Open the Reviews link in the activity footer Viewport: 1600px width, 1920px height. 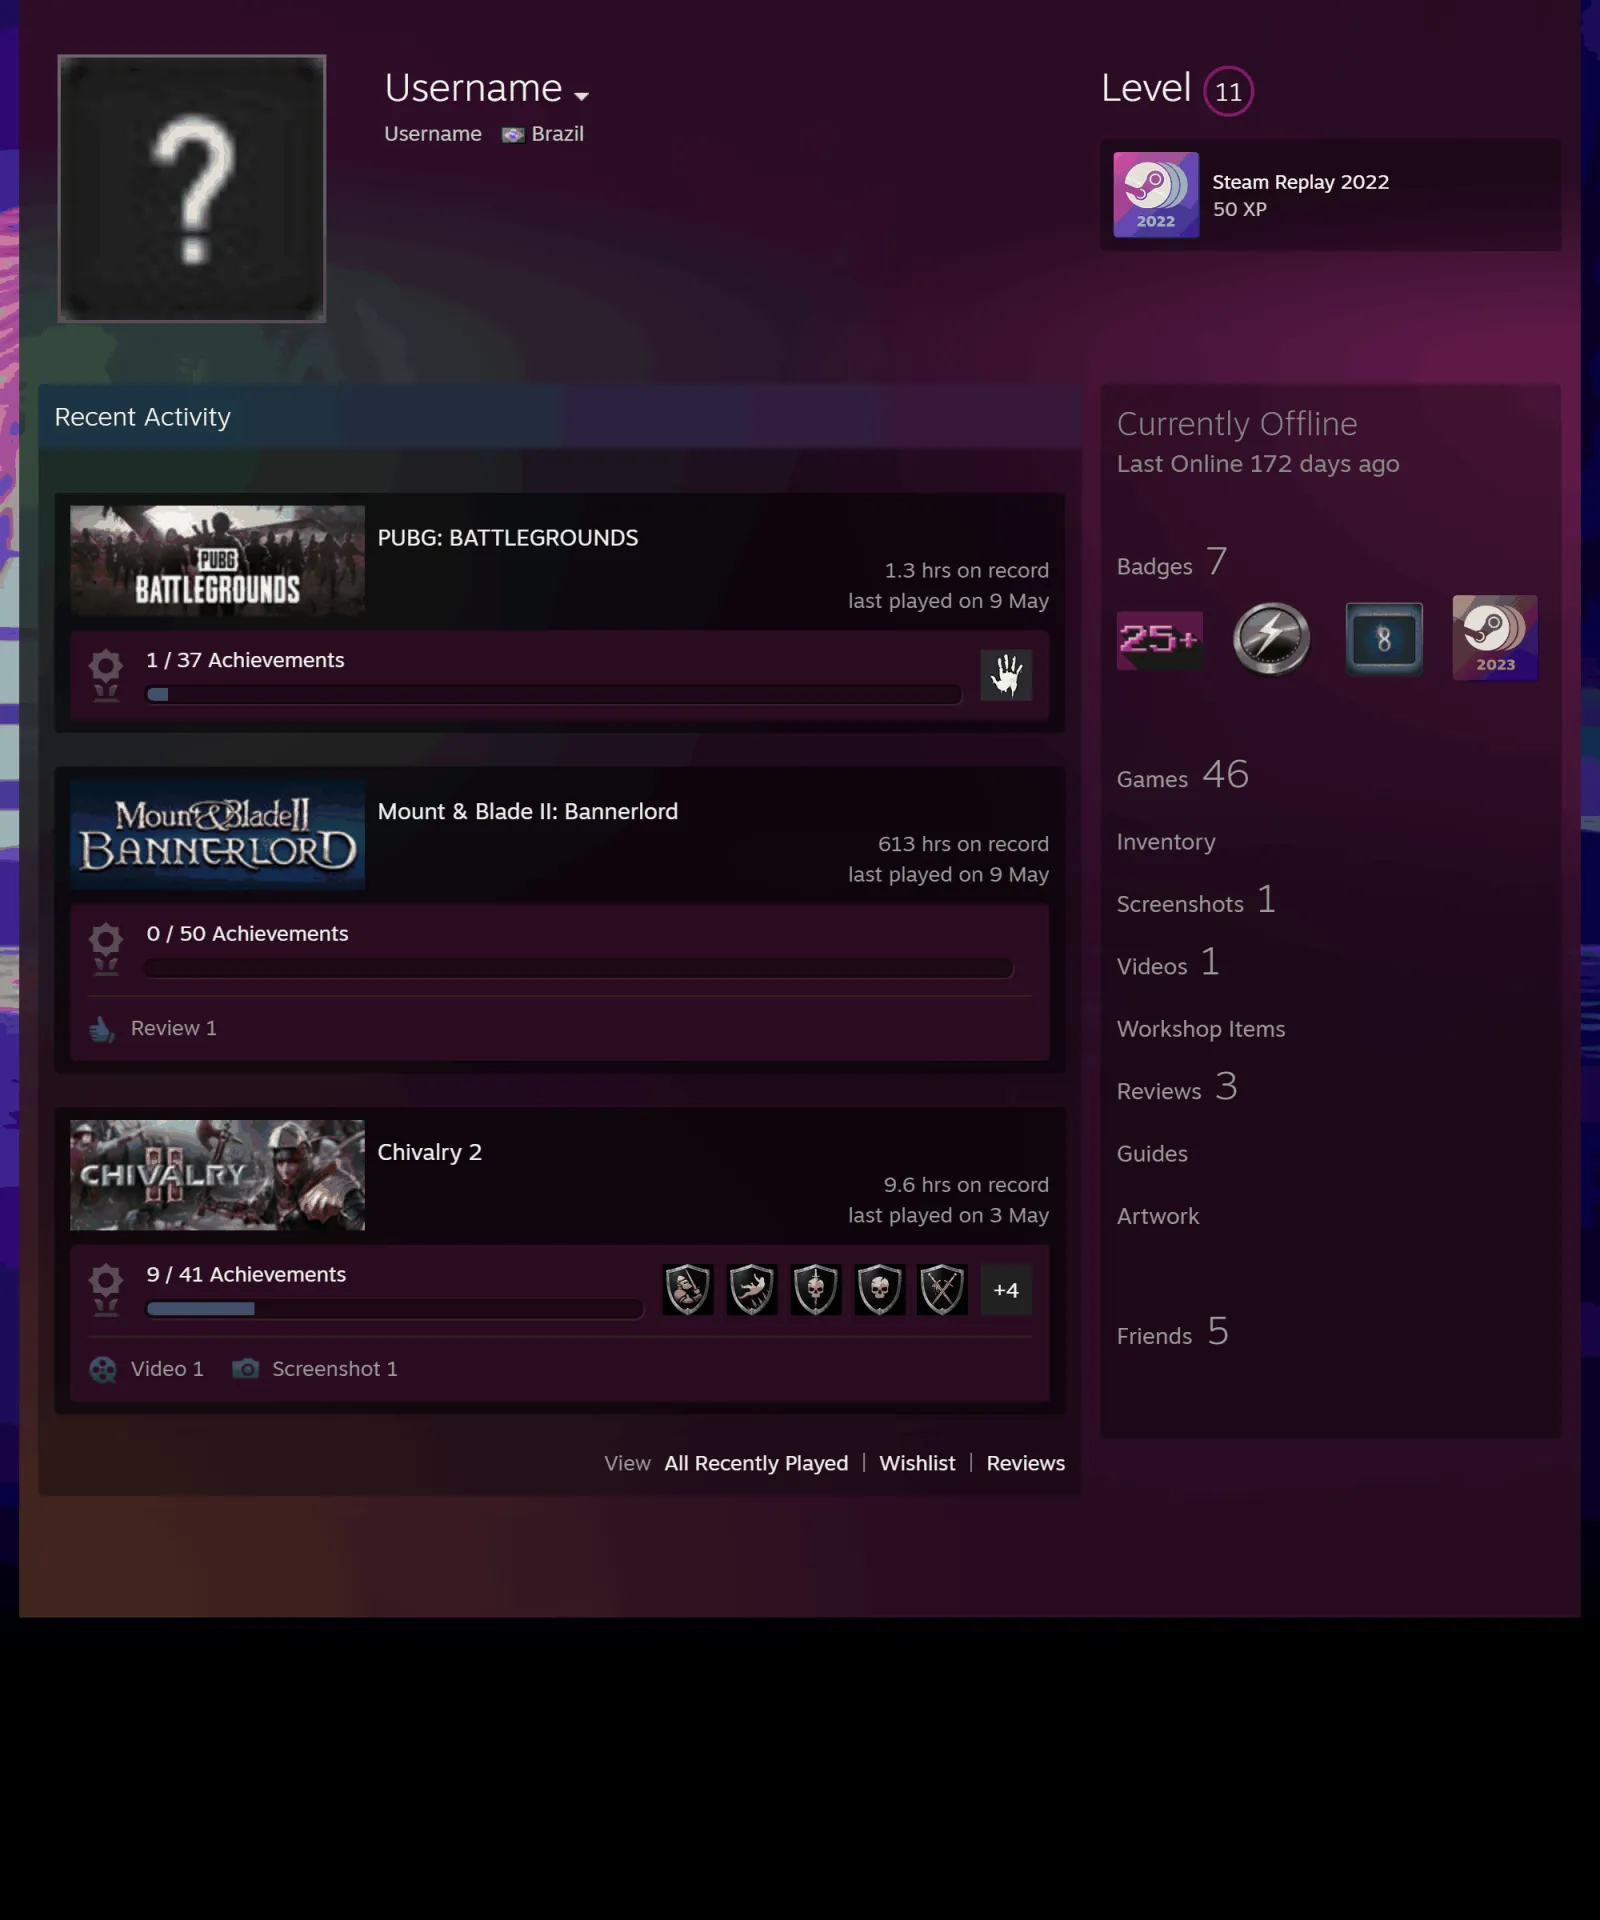[x=1025, y=1463]
